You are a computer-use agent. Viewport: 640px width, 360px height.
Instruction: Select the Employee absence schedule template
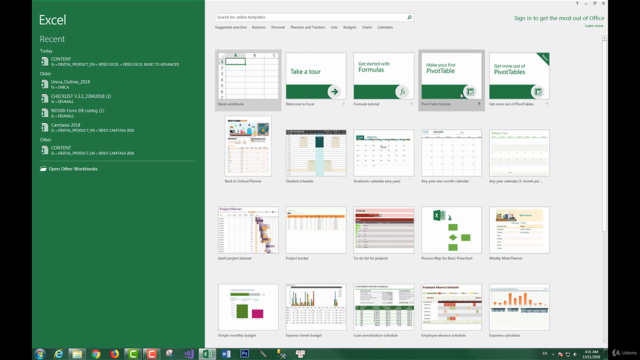pos(451,307)
